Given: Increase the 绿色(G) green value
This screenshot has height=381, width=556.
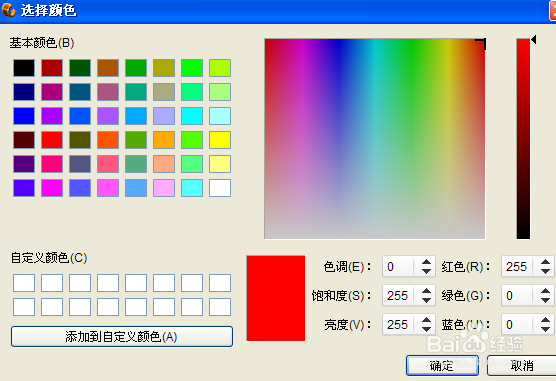Looking at the screenshot, I should click(546, 291).
